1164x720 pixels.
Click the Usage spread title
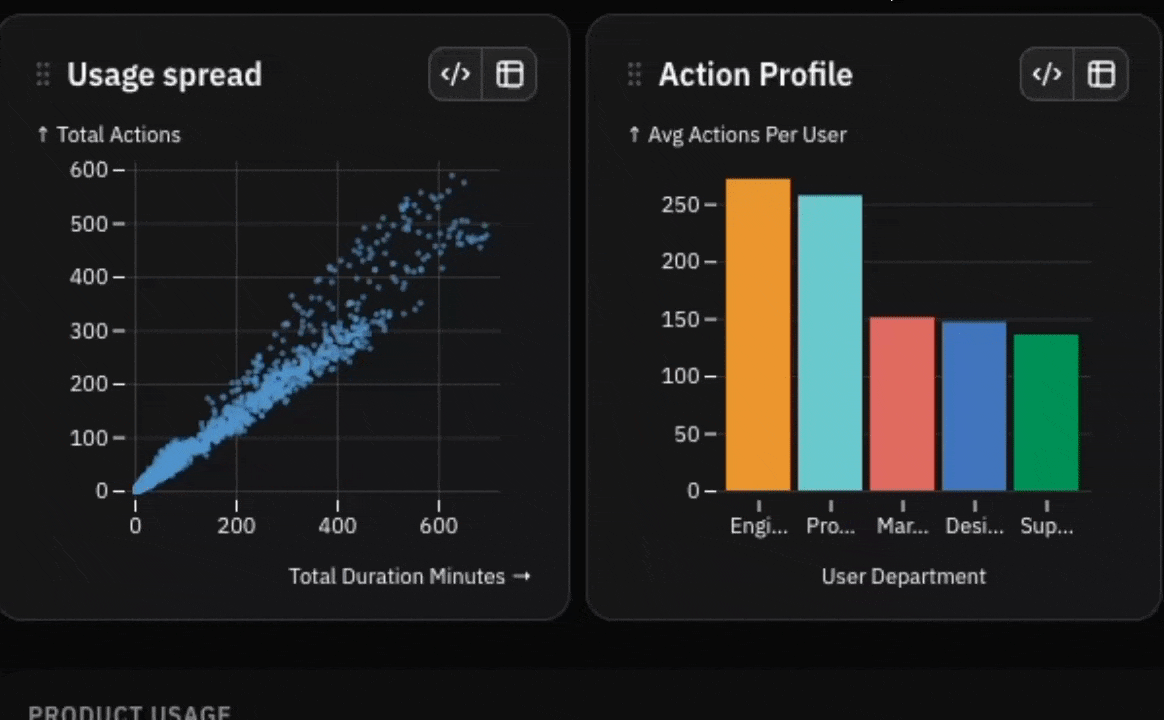tap(164, 74)
